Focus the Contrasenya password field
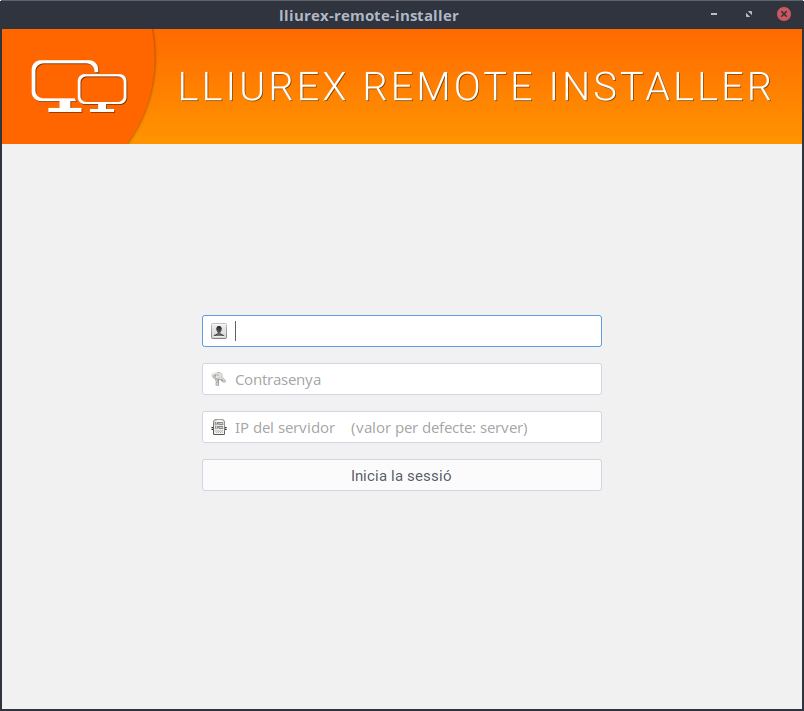804x711 pixels. pyautogui.click(x=415, y=379)
